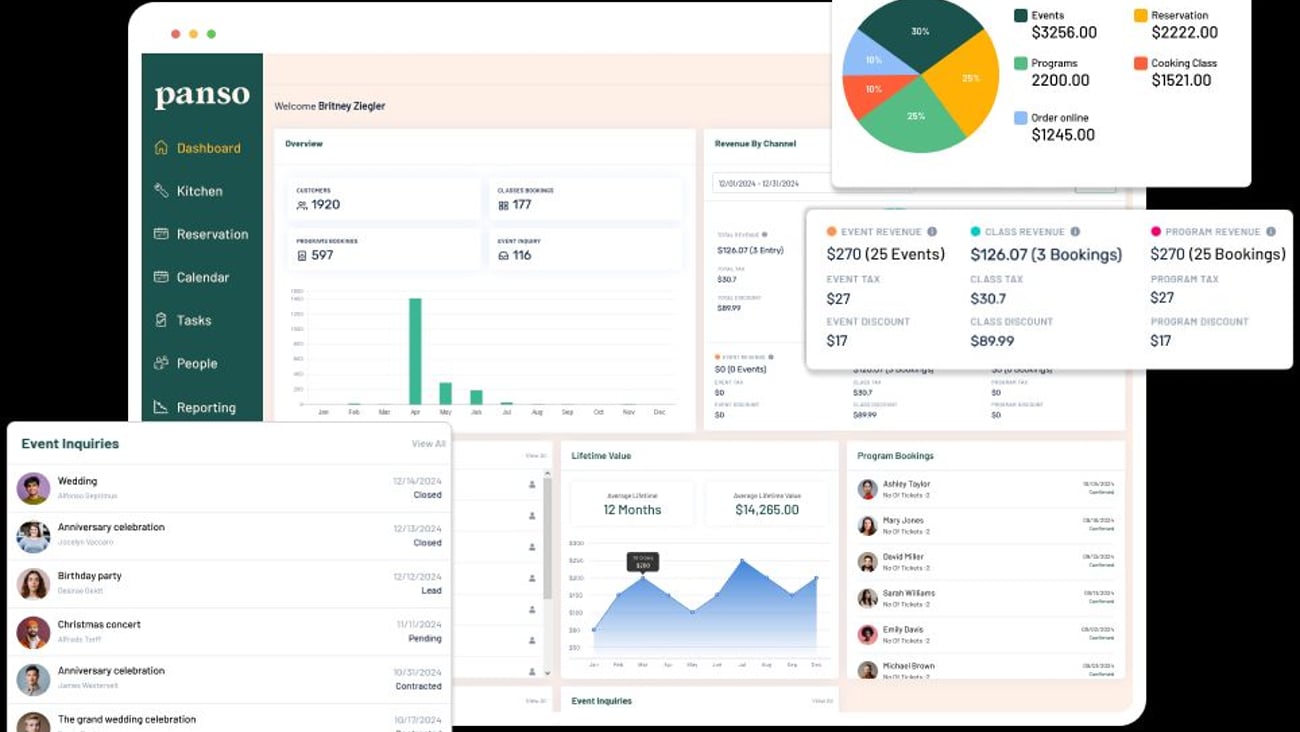Click the Reservation sidebar icon
The height and width of the screenshot is (732, 1300).
coord(161,234)
